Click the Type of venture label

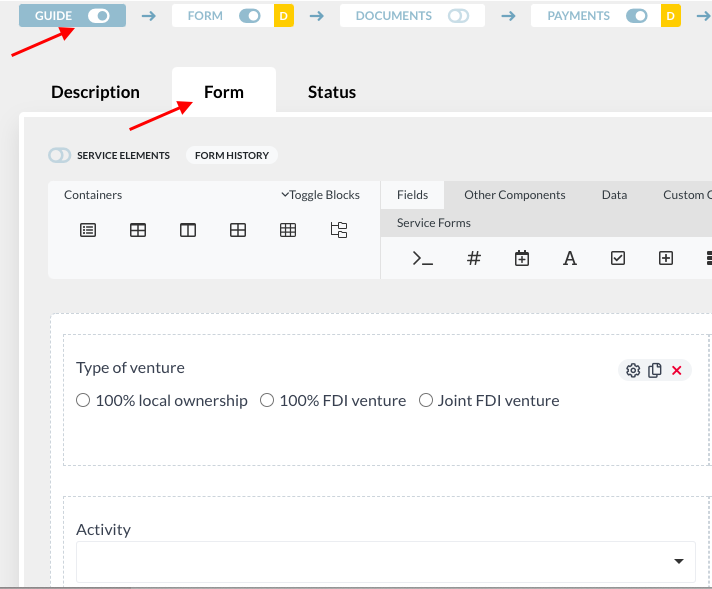pyautogui.click(x=130, y=367)
